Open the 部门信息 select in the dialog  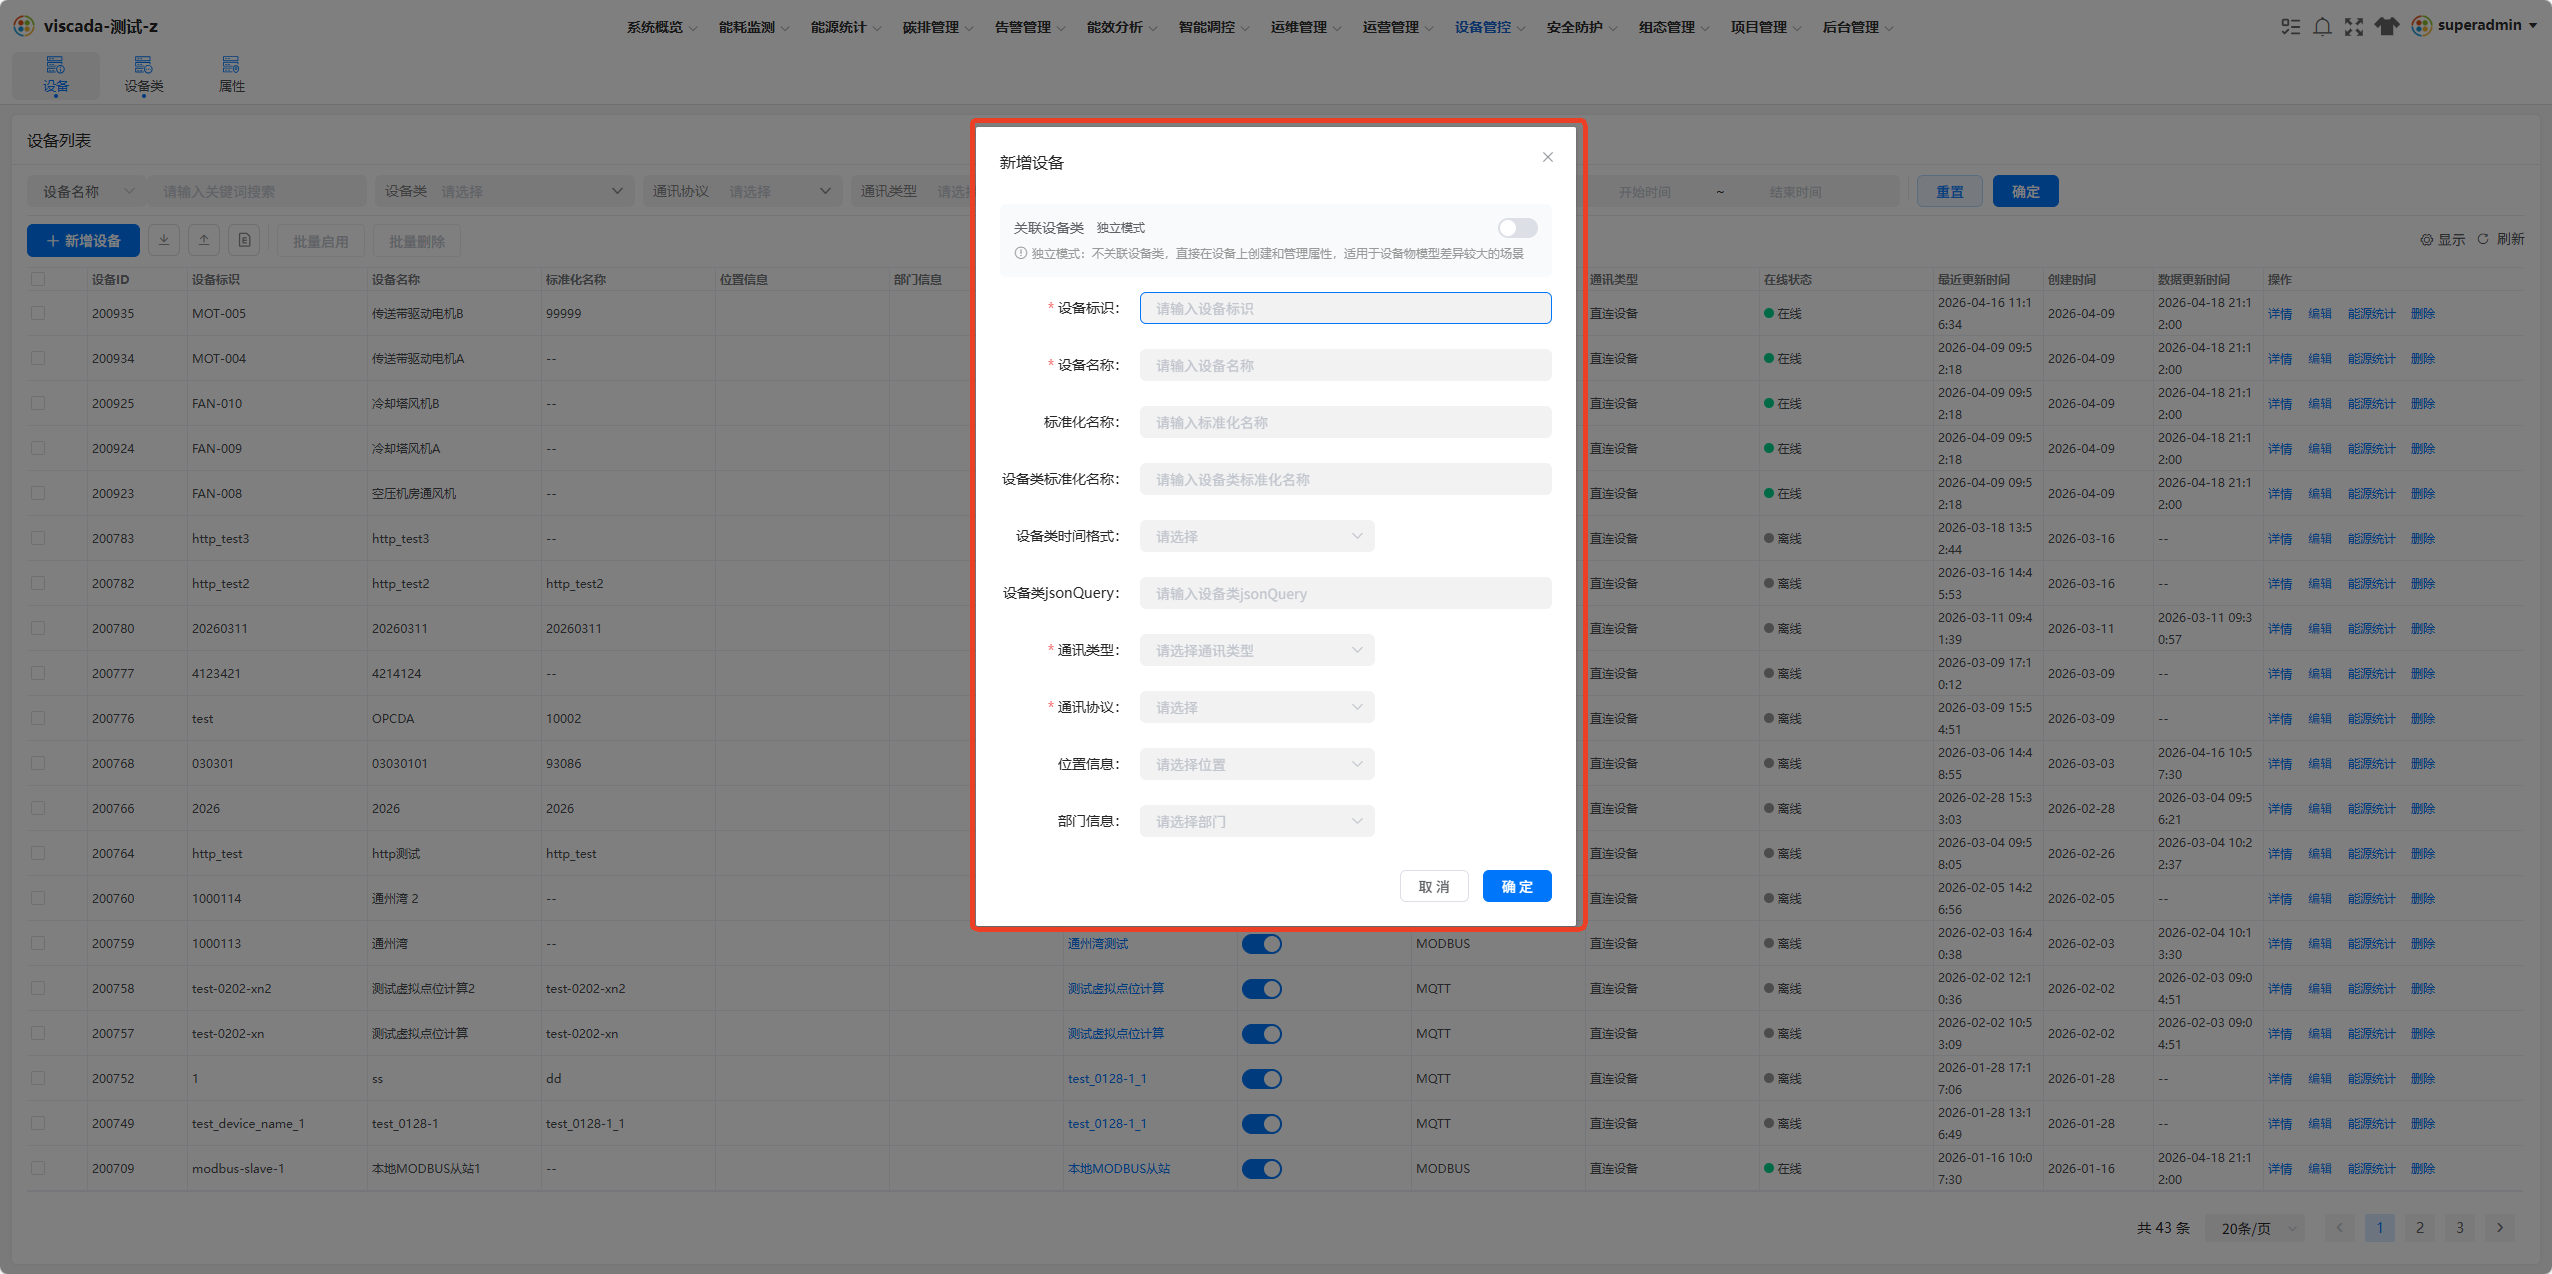(x=1257, y=821)
